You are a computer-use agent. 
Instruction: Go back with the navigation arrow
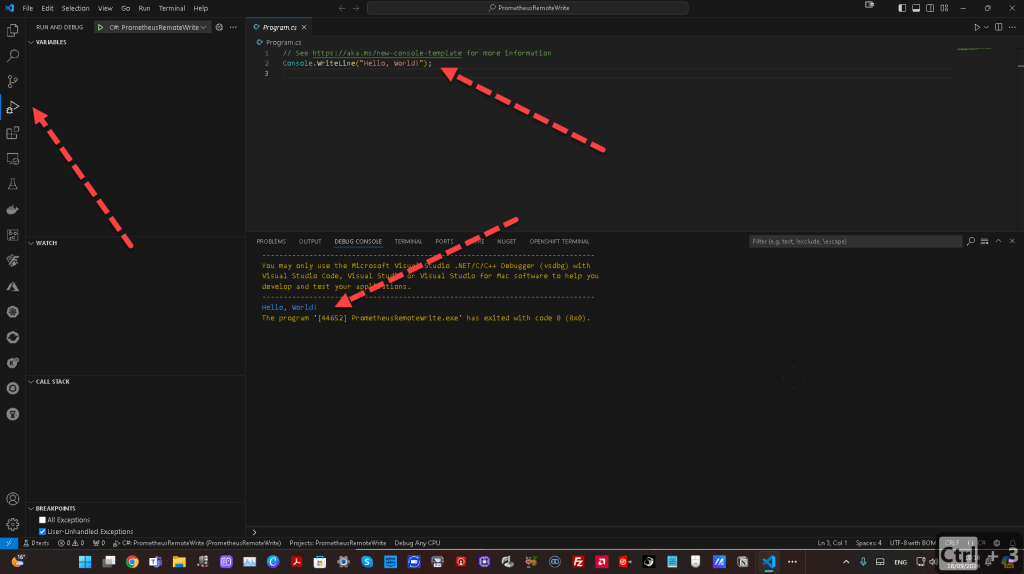click(x=342, y=8)
